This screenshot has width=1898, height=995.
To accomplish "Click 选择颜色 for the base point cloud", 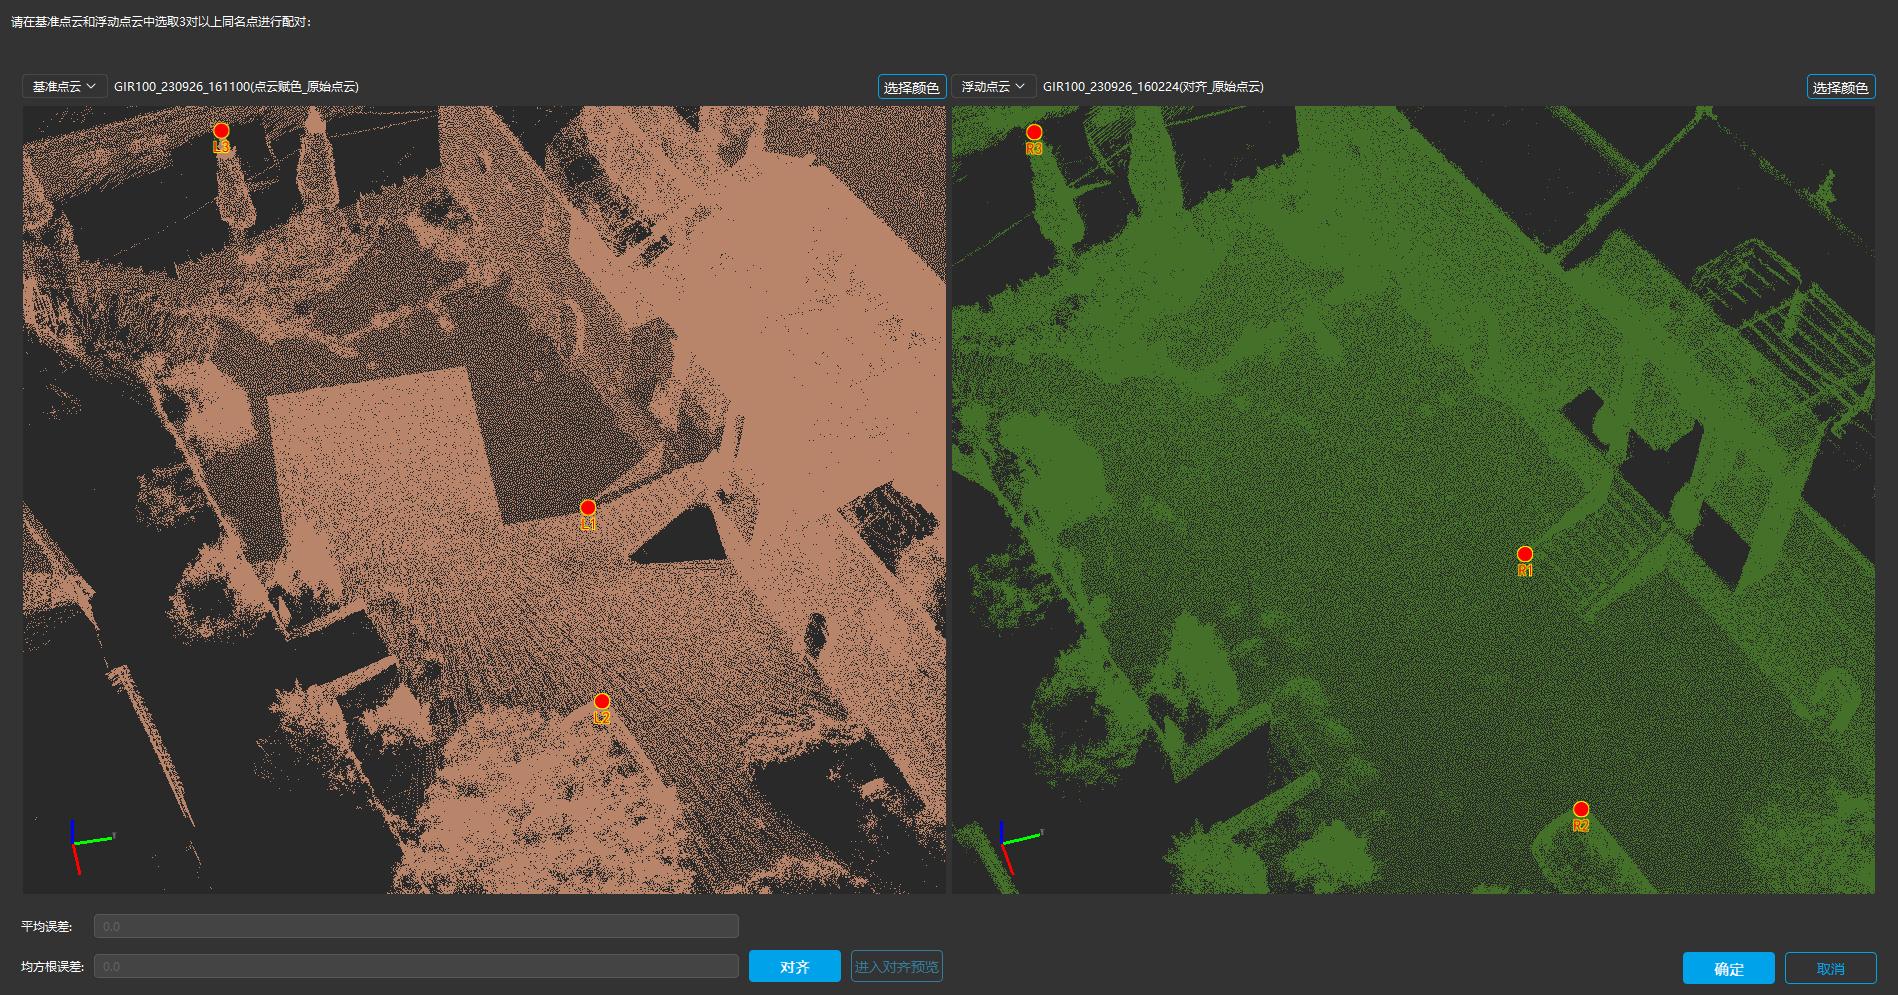I will tap(912, 88).
